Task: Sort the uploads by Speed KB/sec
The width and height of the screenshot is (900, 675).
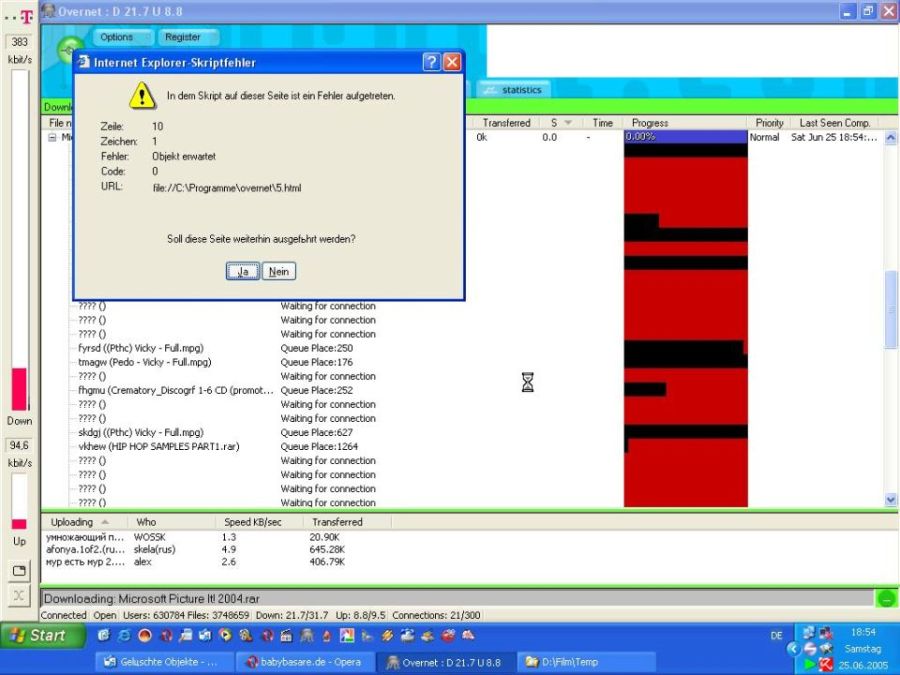Action: [x=259, y=522]
